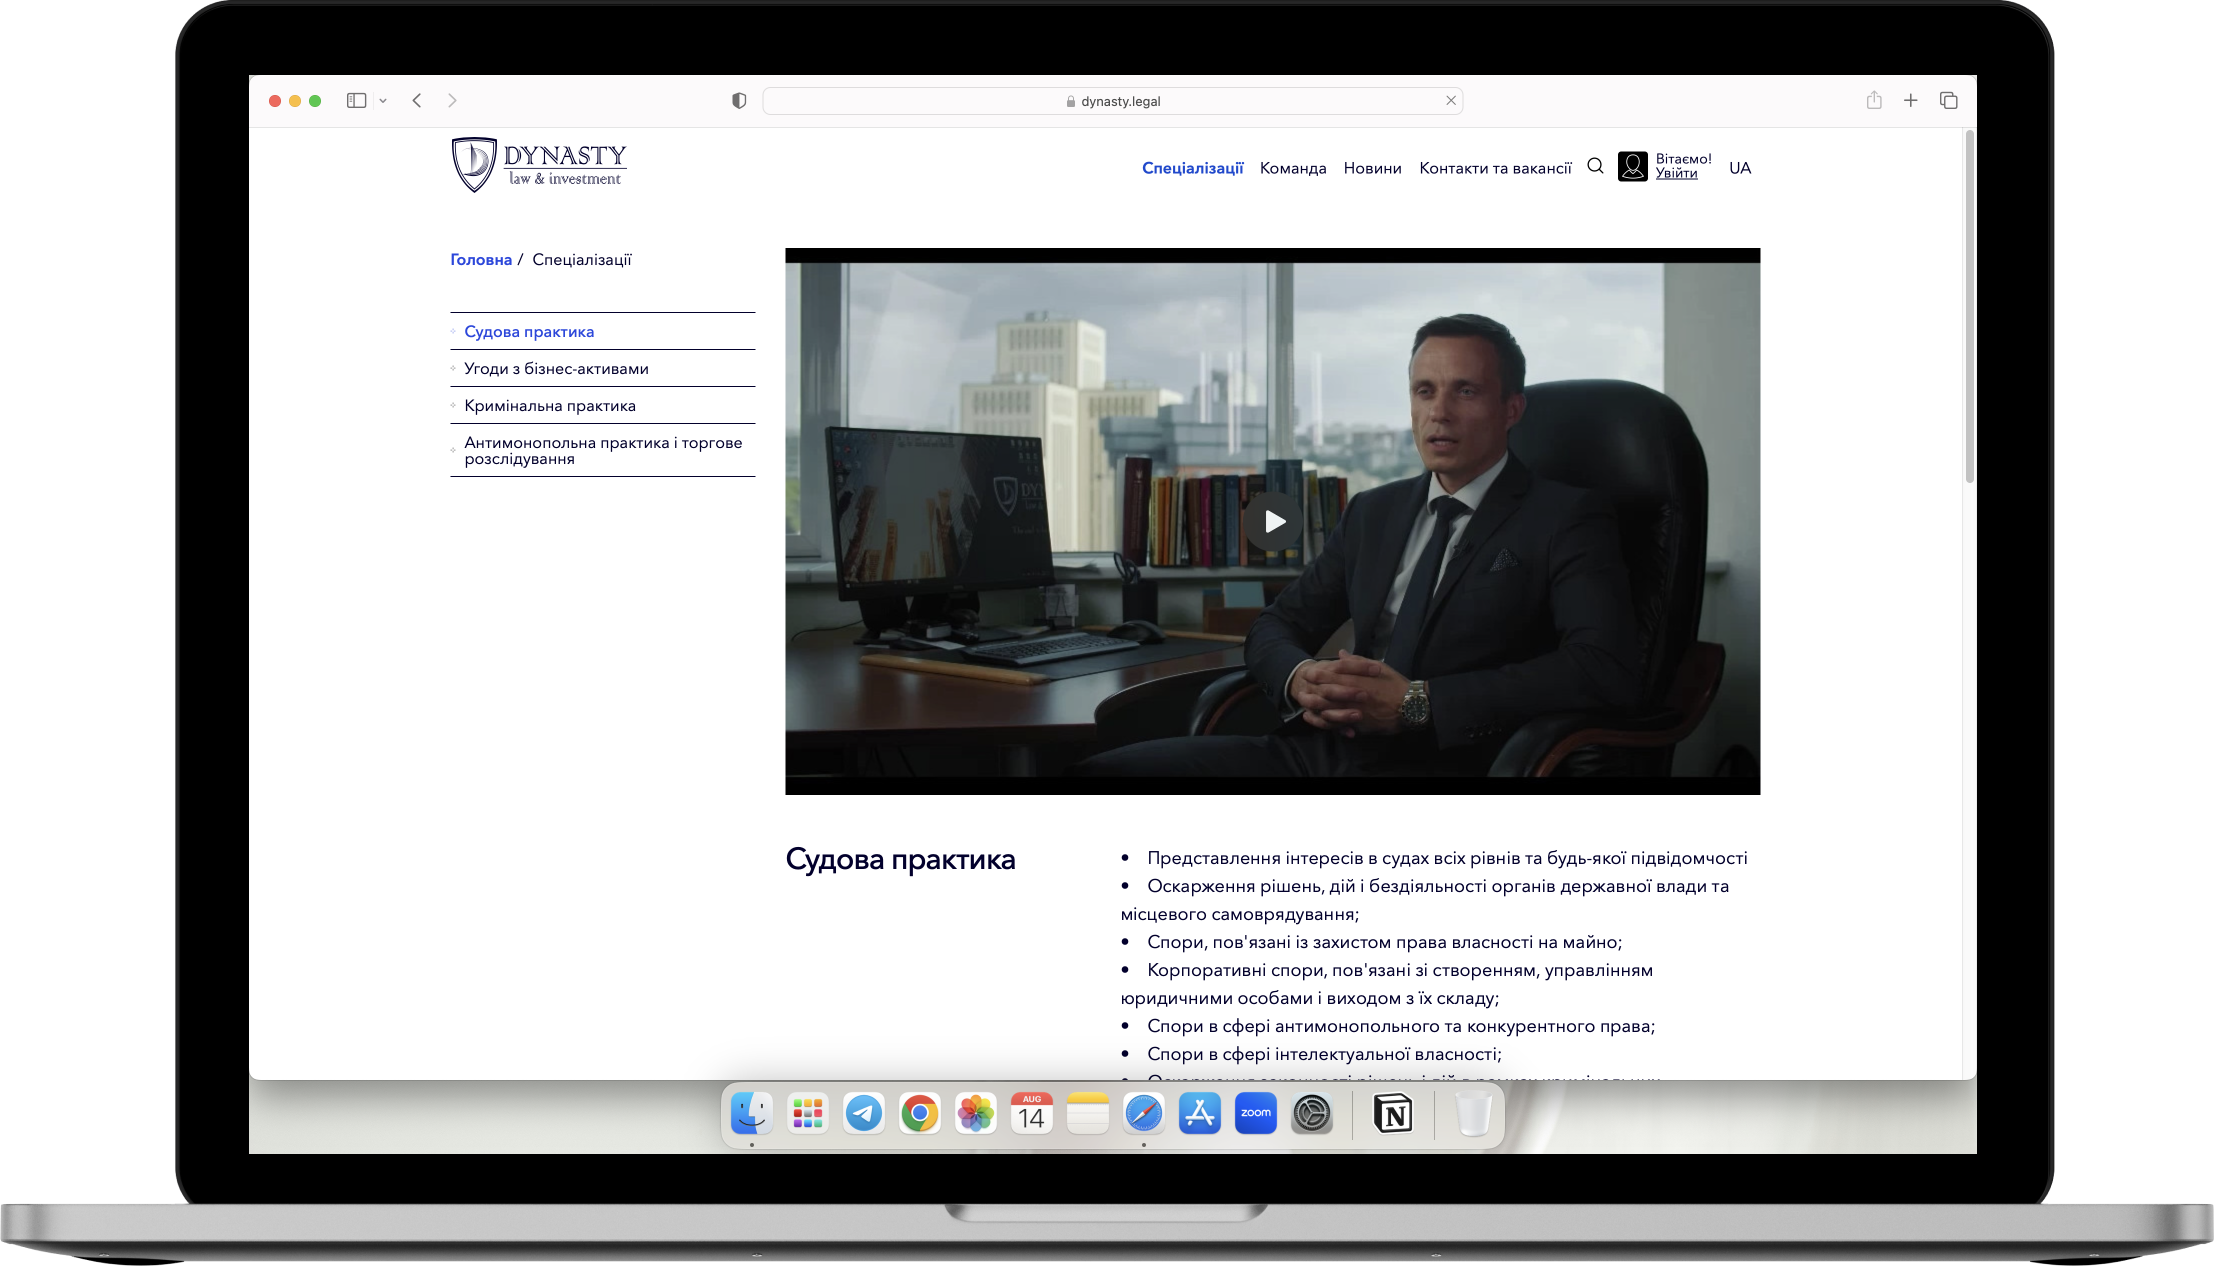Viewport: 2214px width, 1266px height.
Task: Click Головна breadcrumb link
Action: tap(481, 260)
